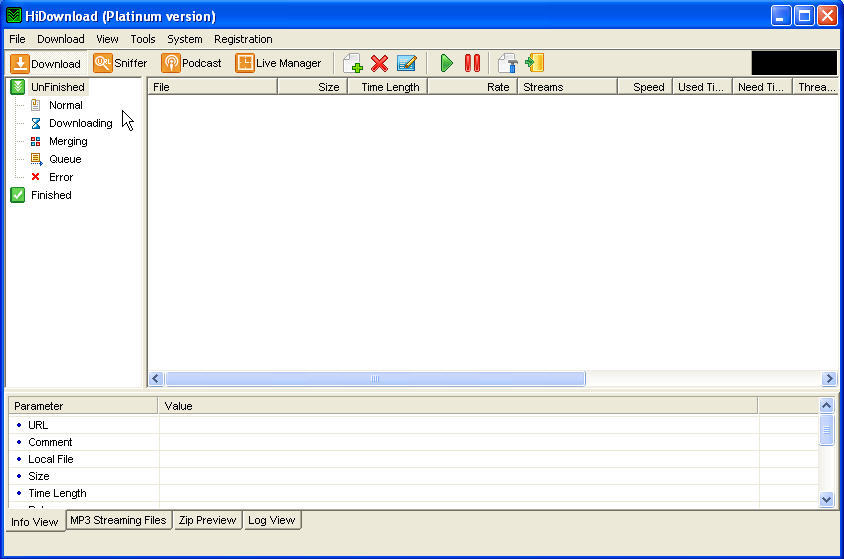
Task: Maximize the HiDownload window
Action: 804,16
